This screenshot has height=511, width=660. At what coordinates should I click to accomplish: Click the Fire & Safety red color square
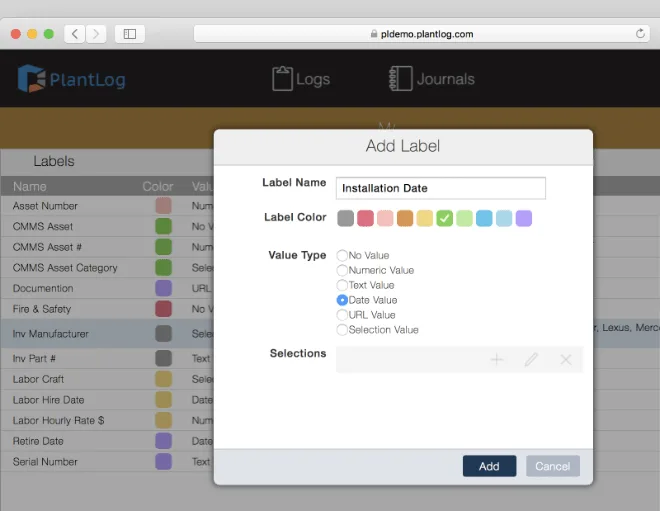(x=163, y=309)
